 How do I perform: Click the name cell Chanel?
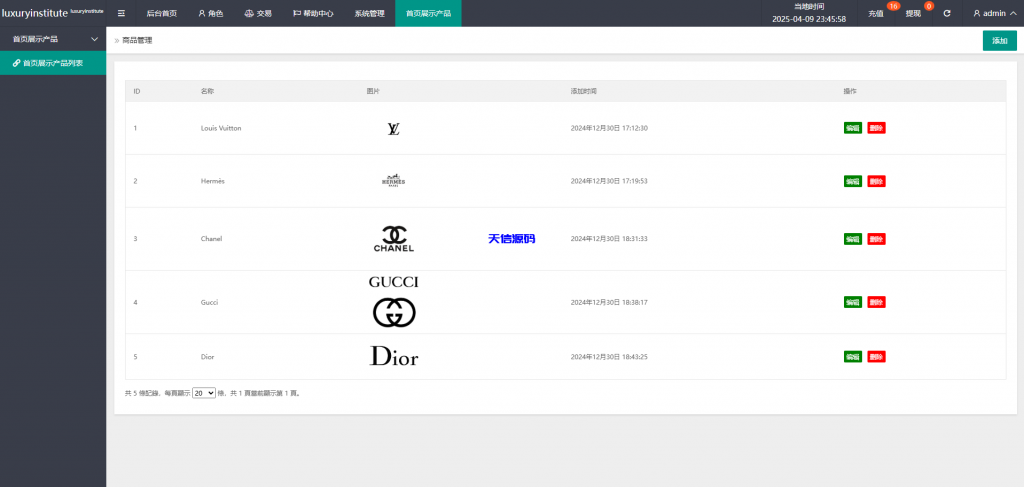tap(212, 239)
